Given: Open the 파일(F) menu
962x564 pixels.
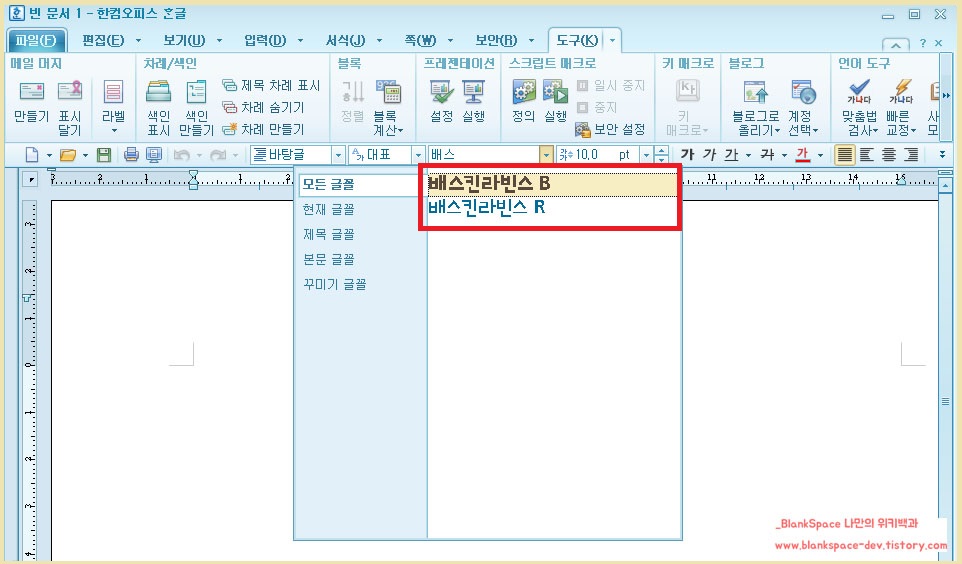Looking at the screenshot, I should pos(36,41).
